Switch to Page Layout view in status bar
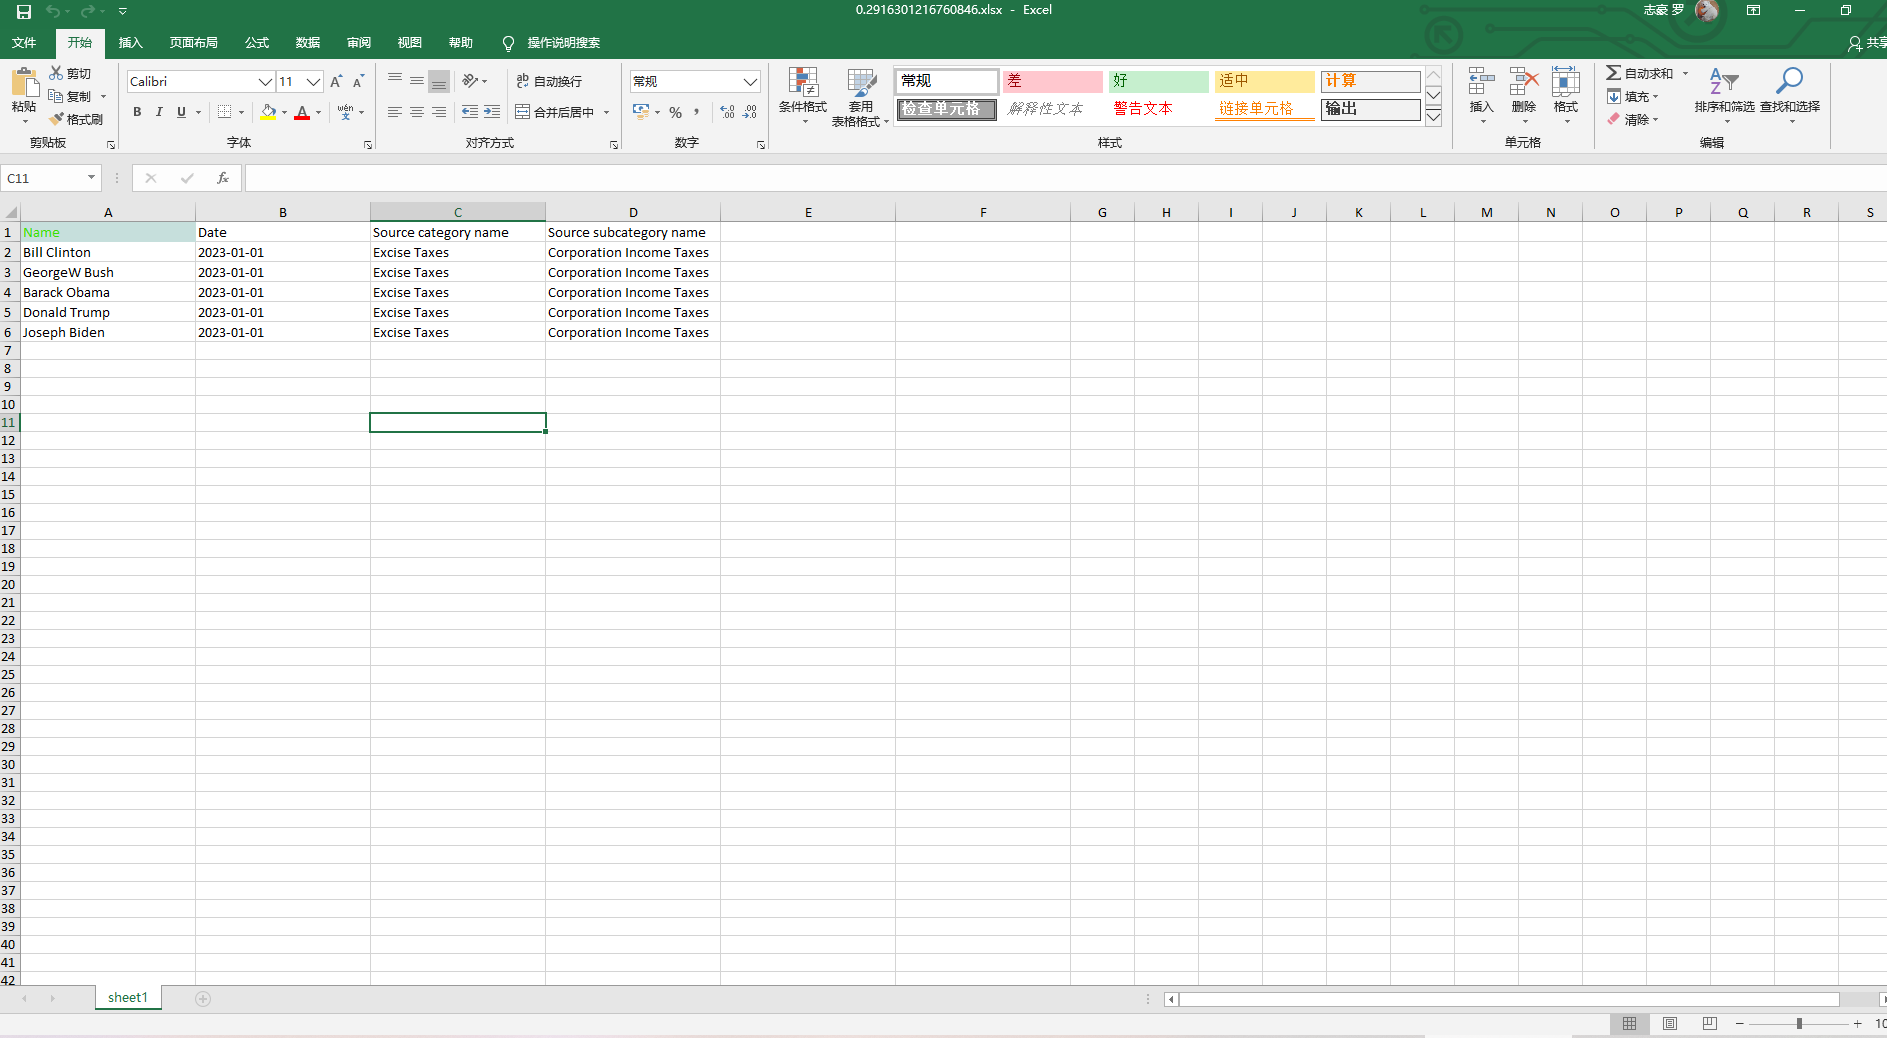The height and width of the screenshot is (1038, 1887). (x=1670, y=1023)
